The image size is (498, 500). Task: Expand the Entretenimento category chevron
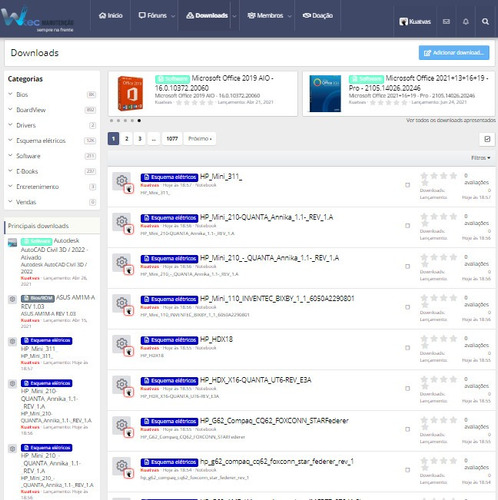[x=10, y=186]
